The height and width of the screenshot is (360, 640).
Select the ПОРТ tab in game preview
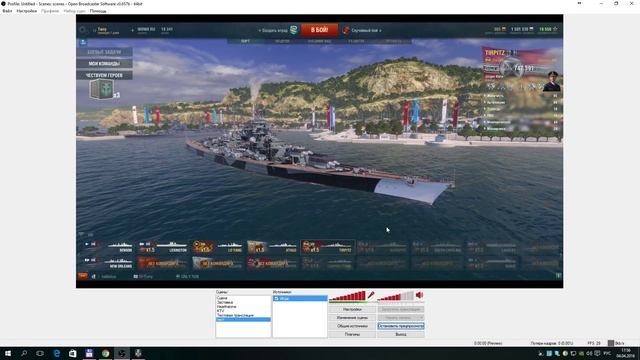(245, 41)
